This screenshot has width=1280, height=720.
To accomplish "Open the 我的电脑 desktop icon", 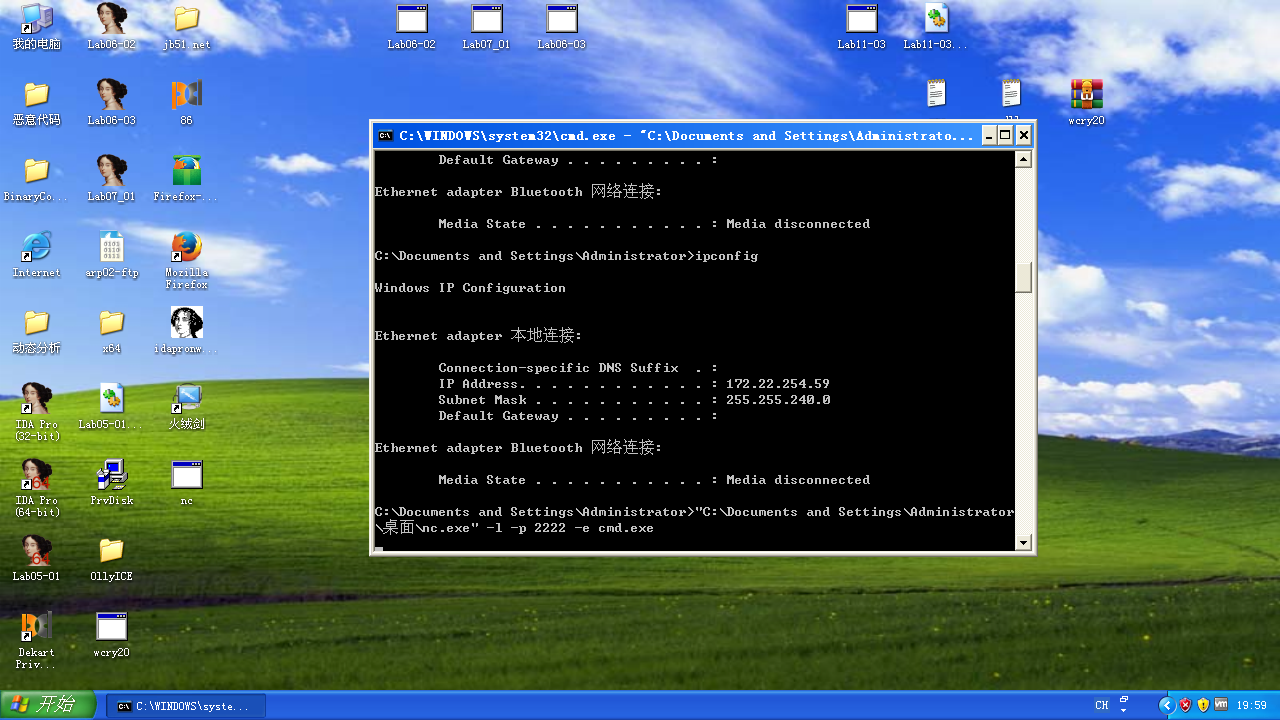I will tap(36, 27).
